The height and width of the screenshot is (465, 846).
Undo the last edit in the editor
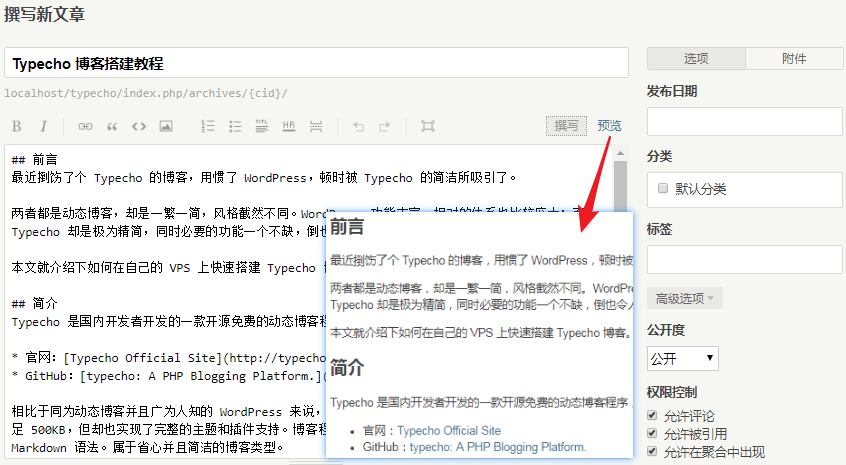pyautogui.click(x=358, y=126)
